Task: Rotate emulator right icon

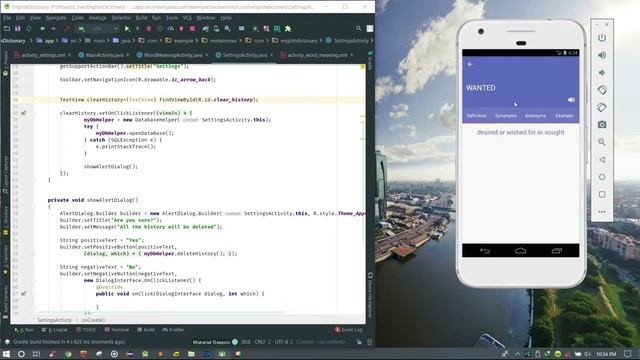Action: point(602,107)
